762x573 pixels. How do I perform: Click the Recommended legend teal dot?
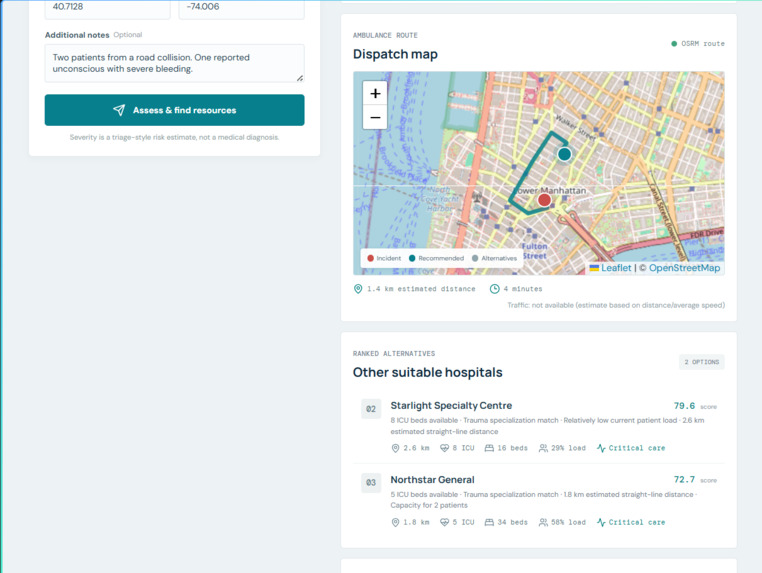pos(412,258)
